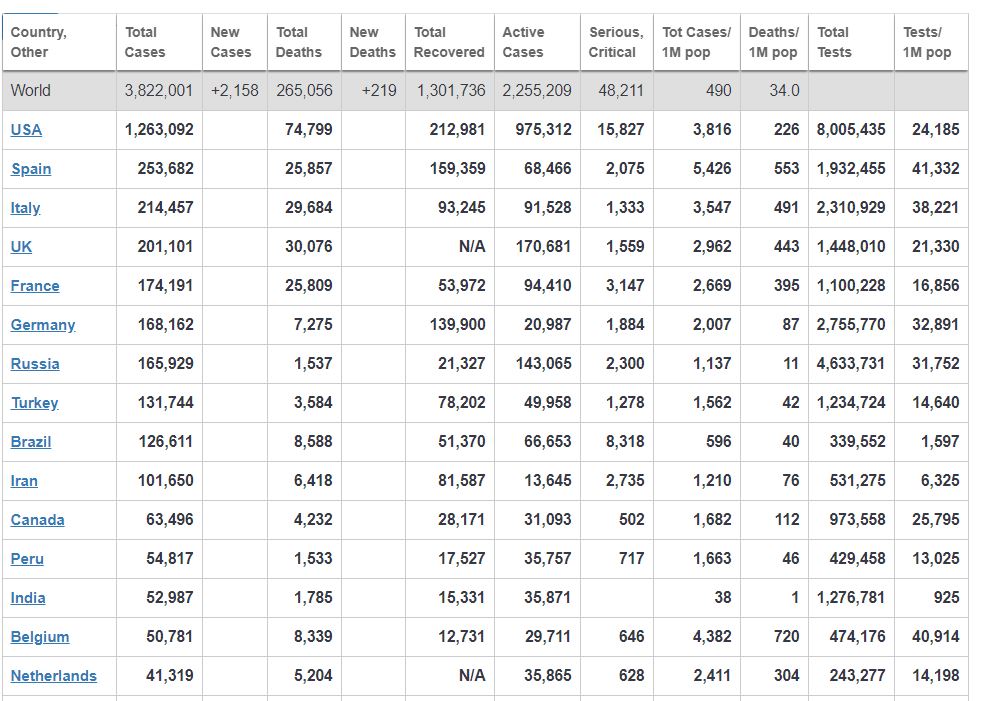Open the USA country link
This screenshot has width=982, height=701.
point(26,130)
